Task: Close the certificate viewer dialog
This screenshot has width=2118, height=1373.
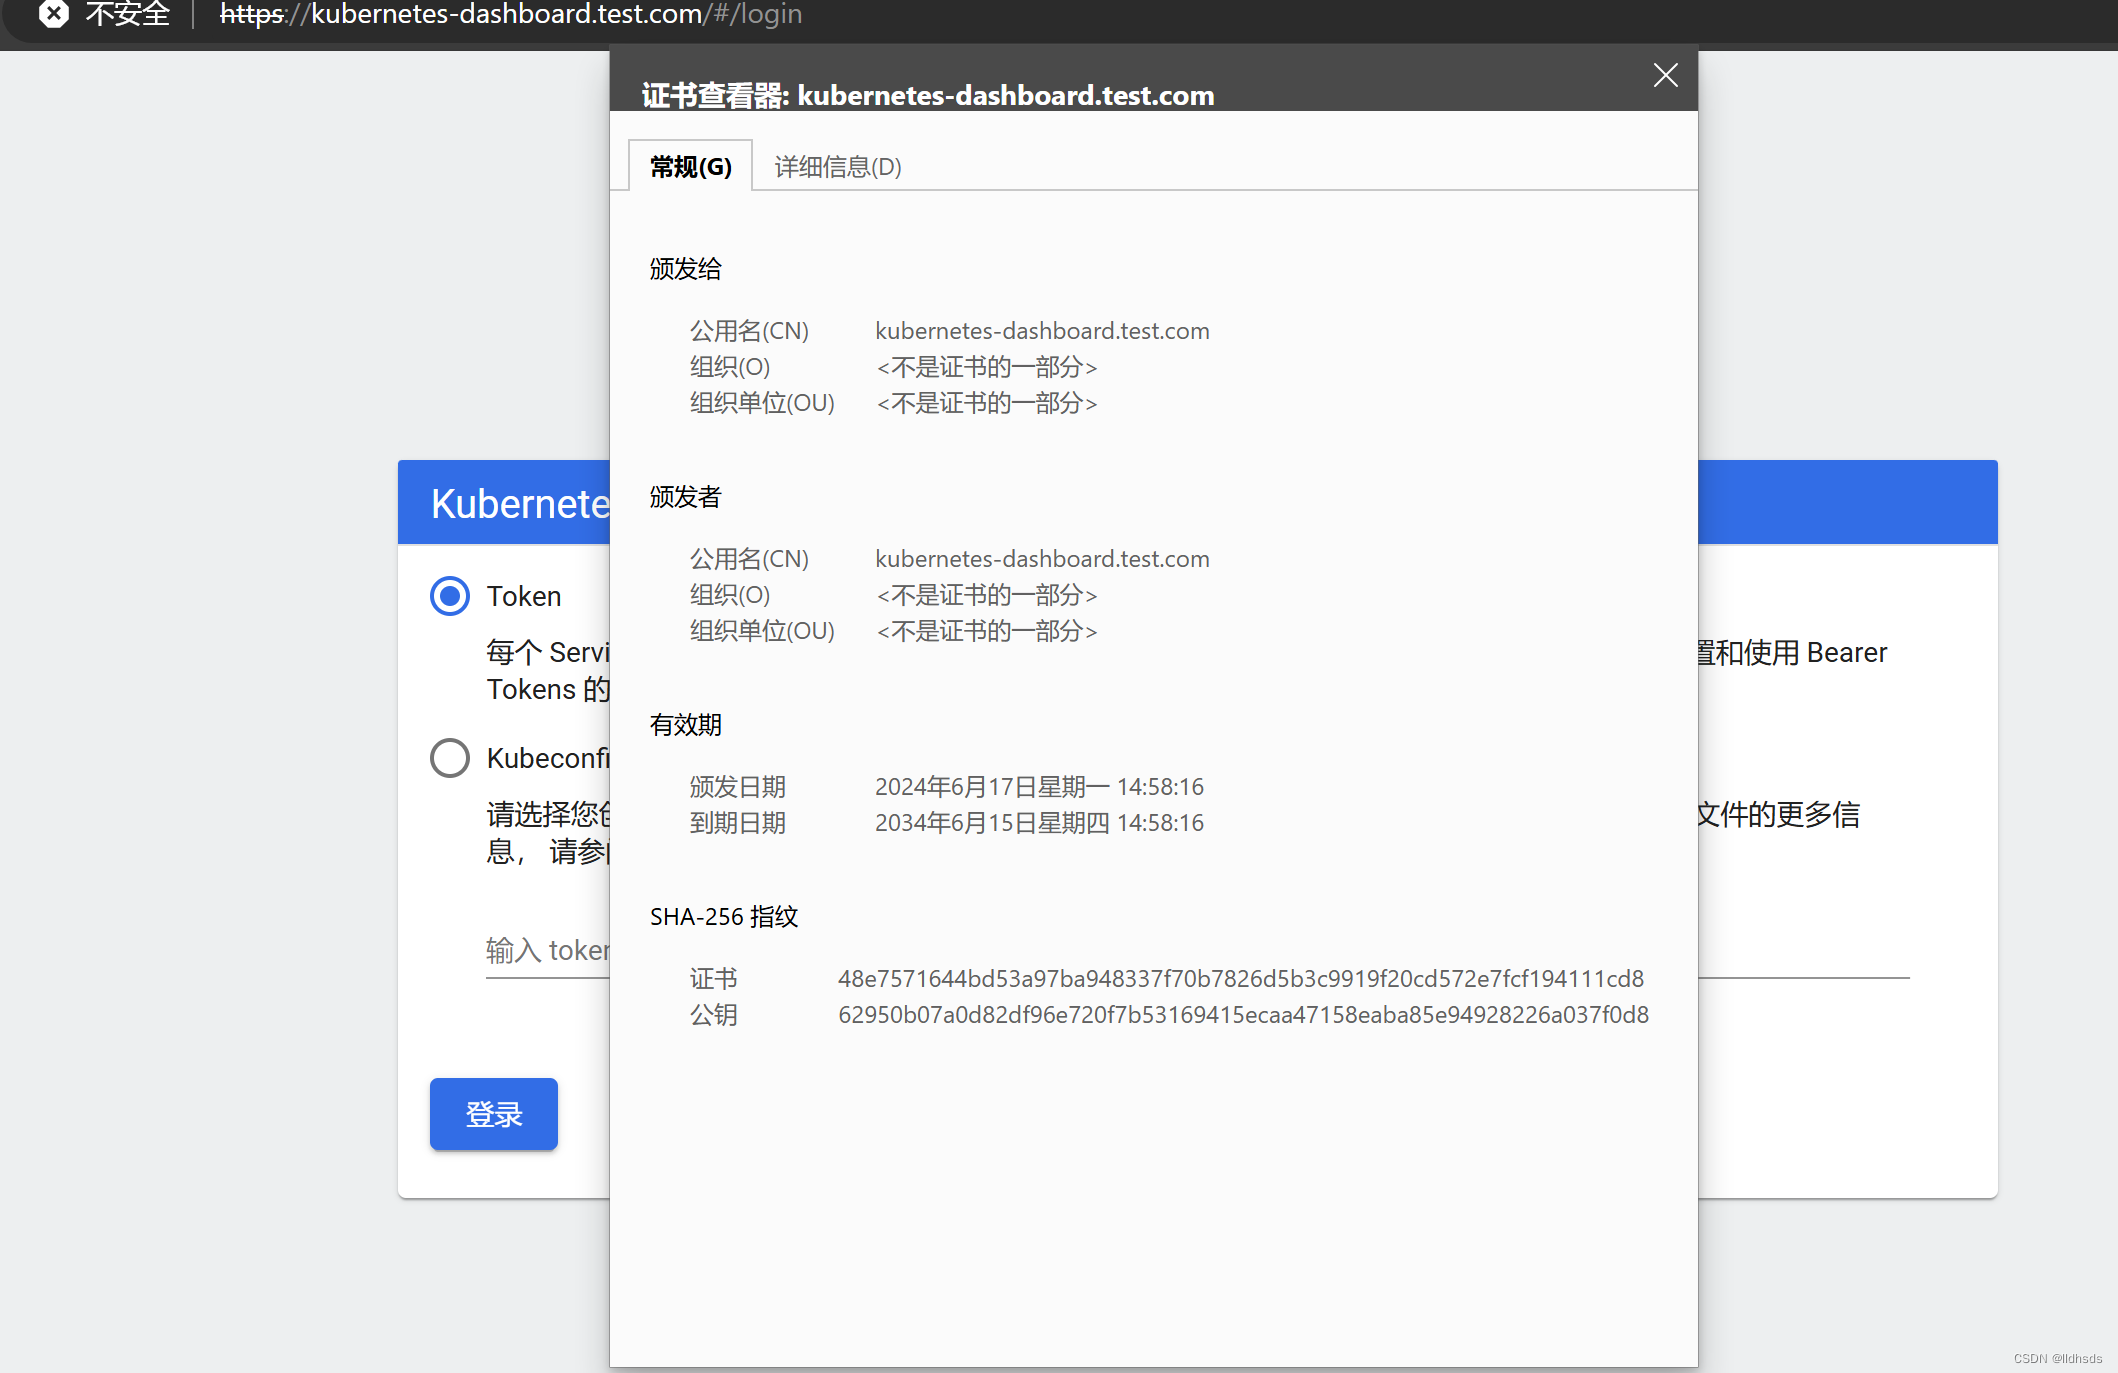Action: point(1665,75)
